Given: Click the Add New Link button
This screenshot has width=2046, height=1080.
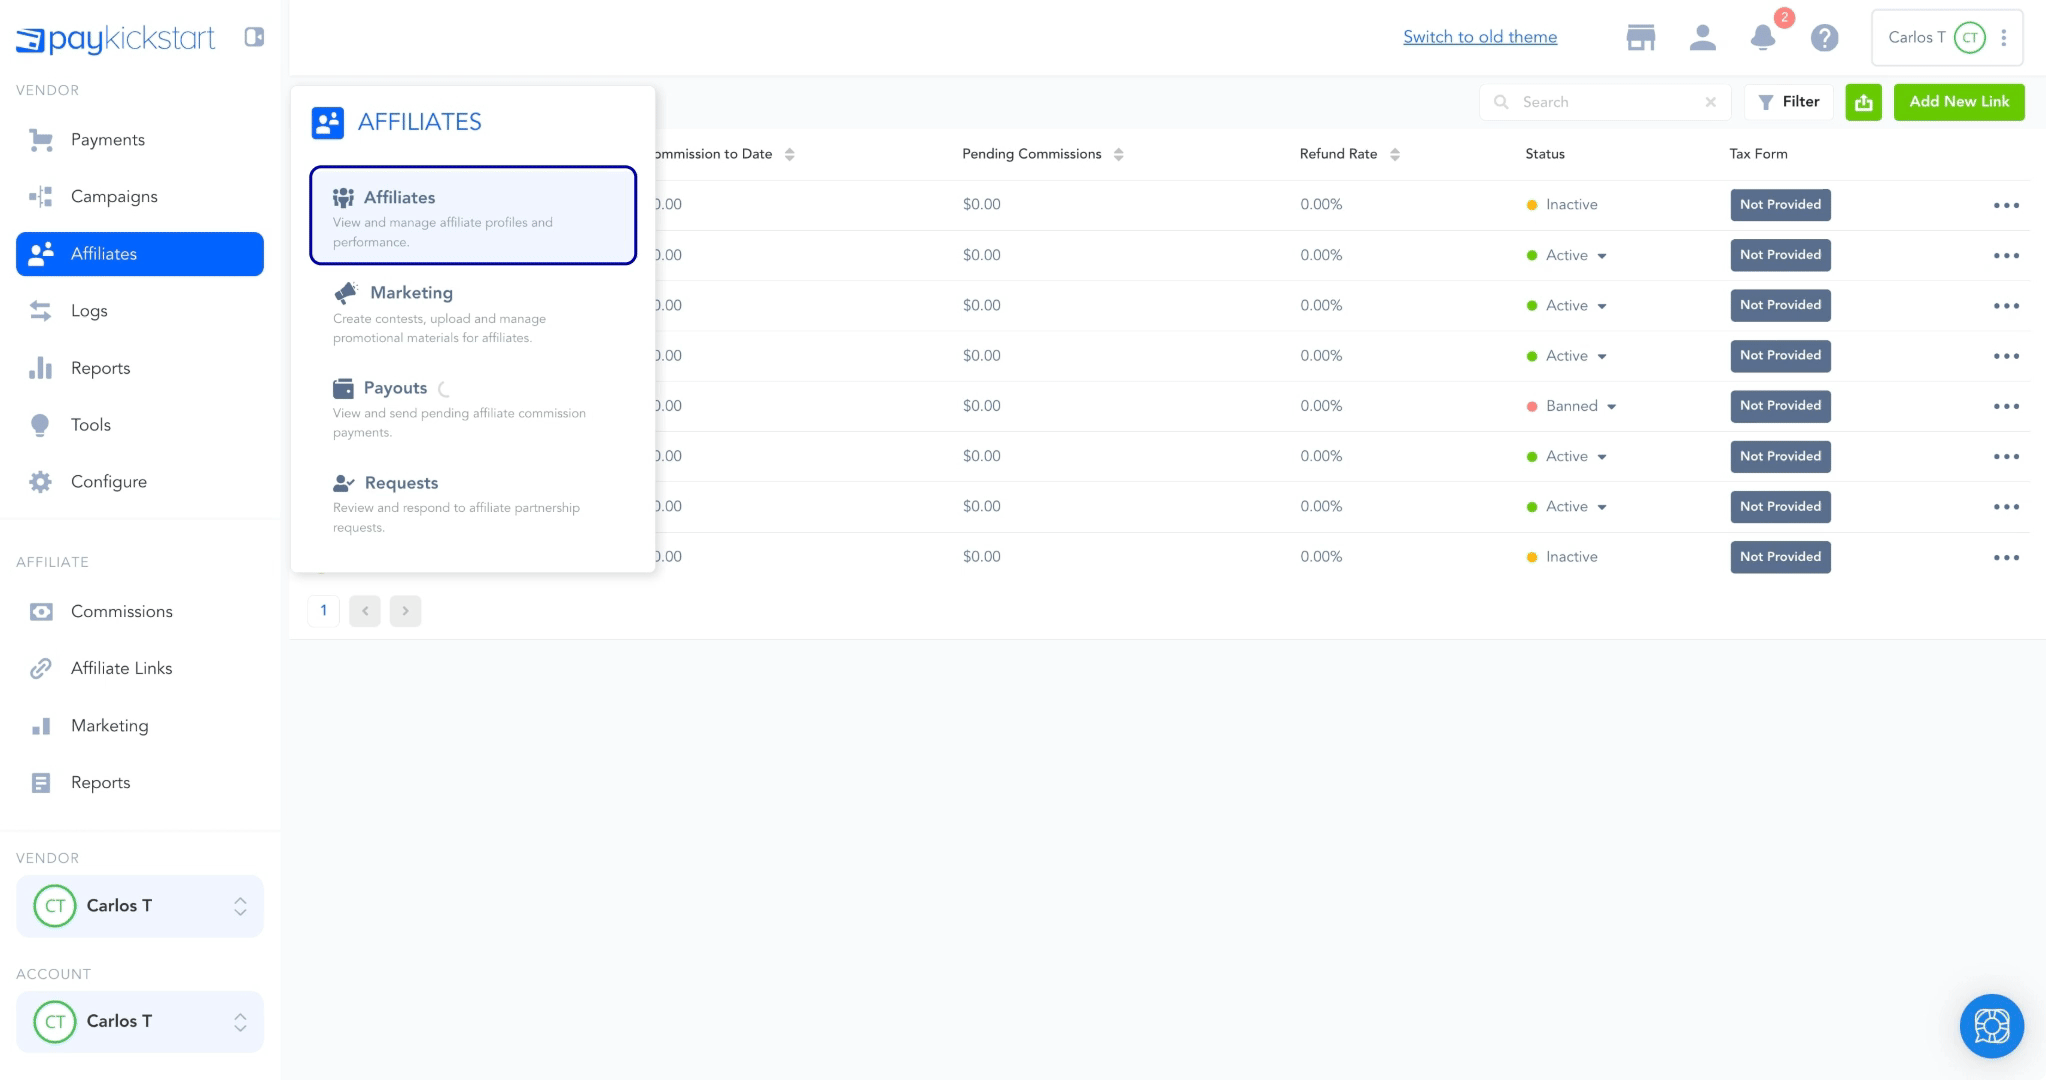Looking at the screenshot, I should point(1958,102).
